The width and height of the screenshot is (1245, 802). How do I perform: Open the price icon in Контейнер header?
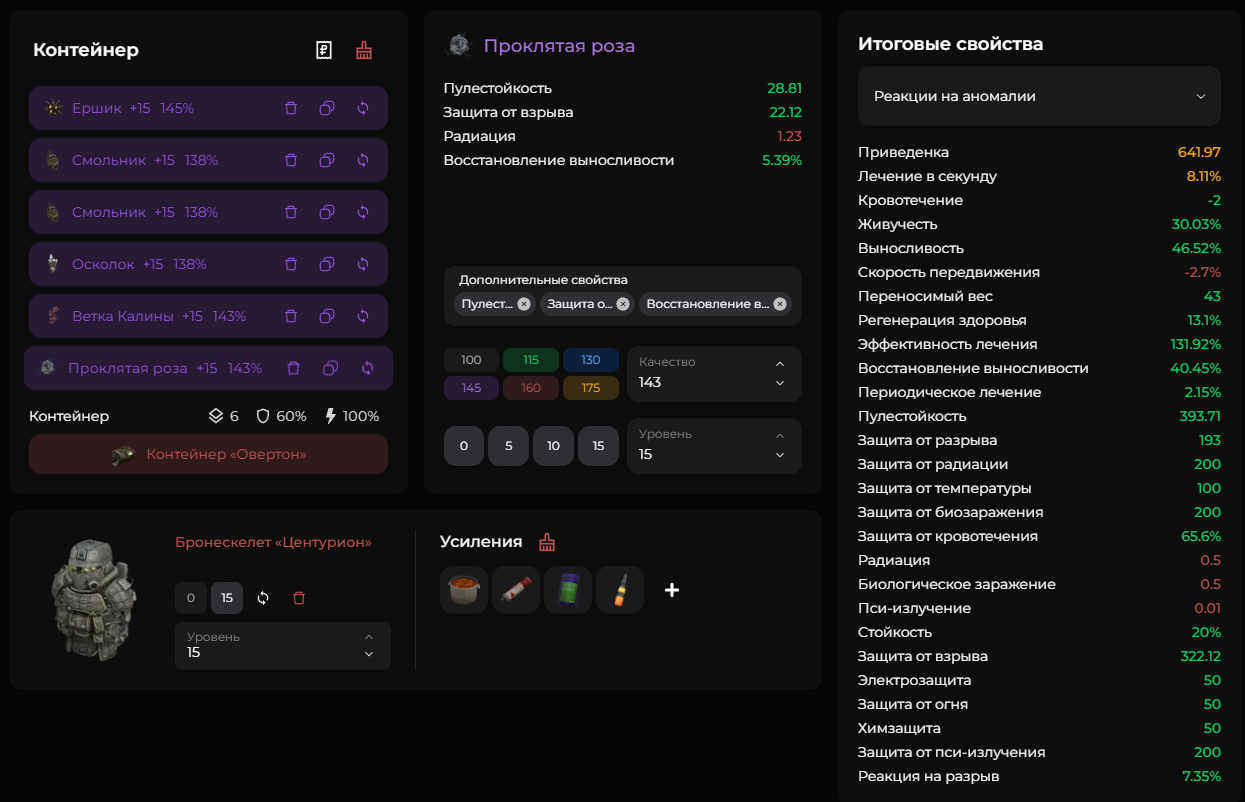tap(324, 50)
